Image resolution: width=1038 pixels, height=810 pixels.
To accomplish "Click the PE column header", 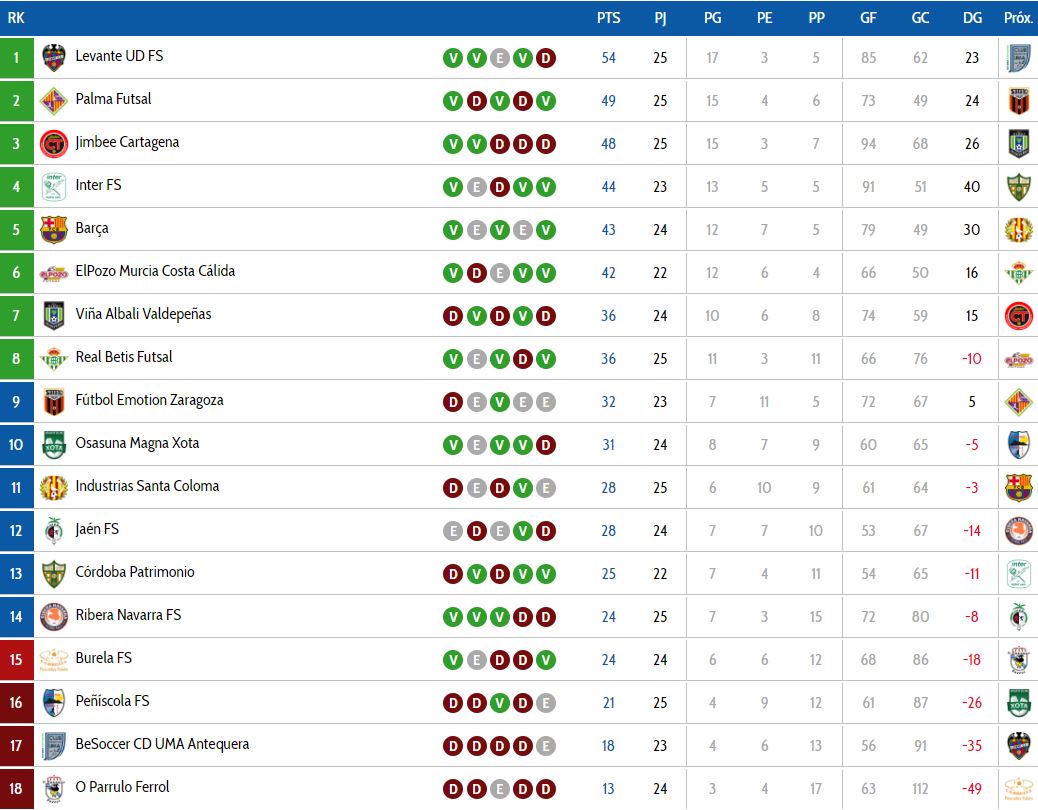I will click(764, 18).
